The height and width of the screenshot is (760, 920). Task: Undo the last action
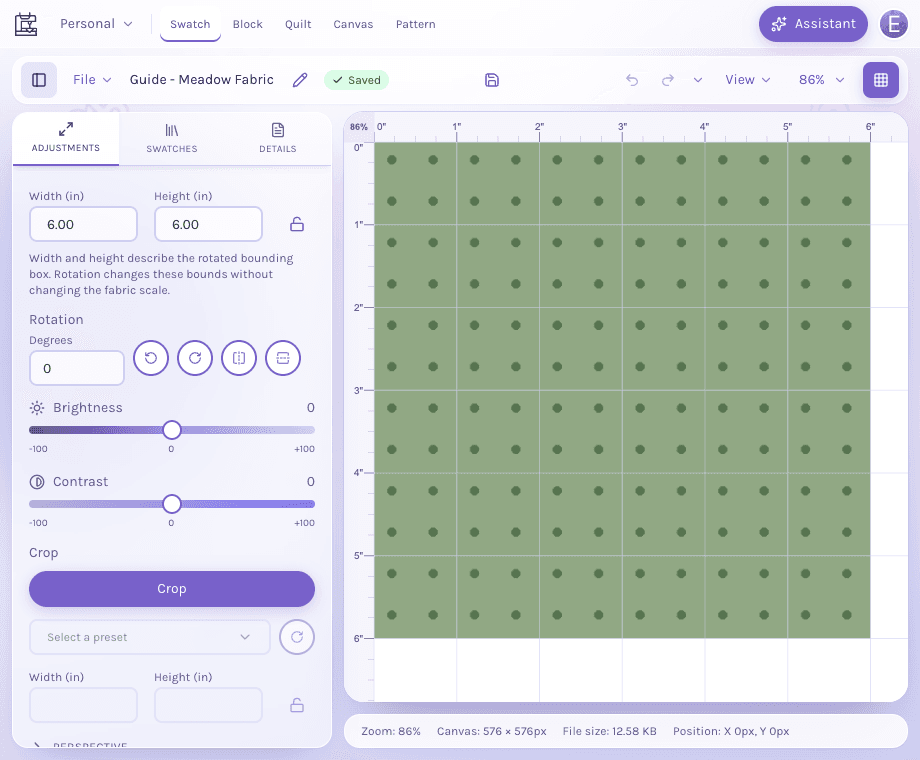pos(632,80)
